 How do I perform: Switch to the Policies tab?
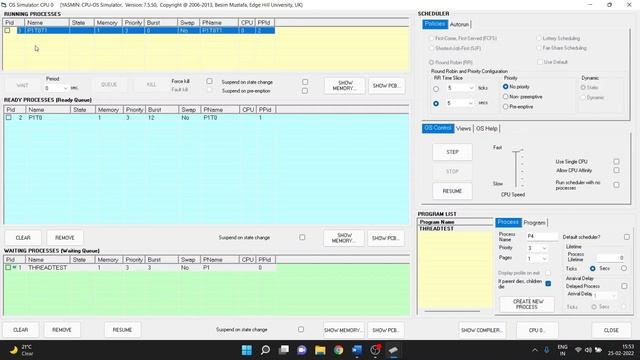tap(435, 24)
